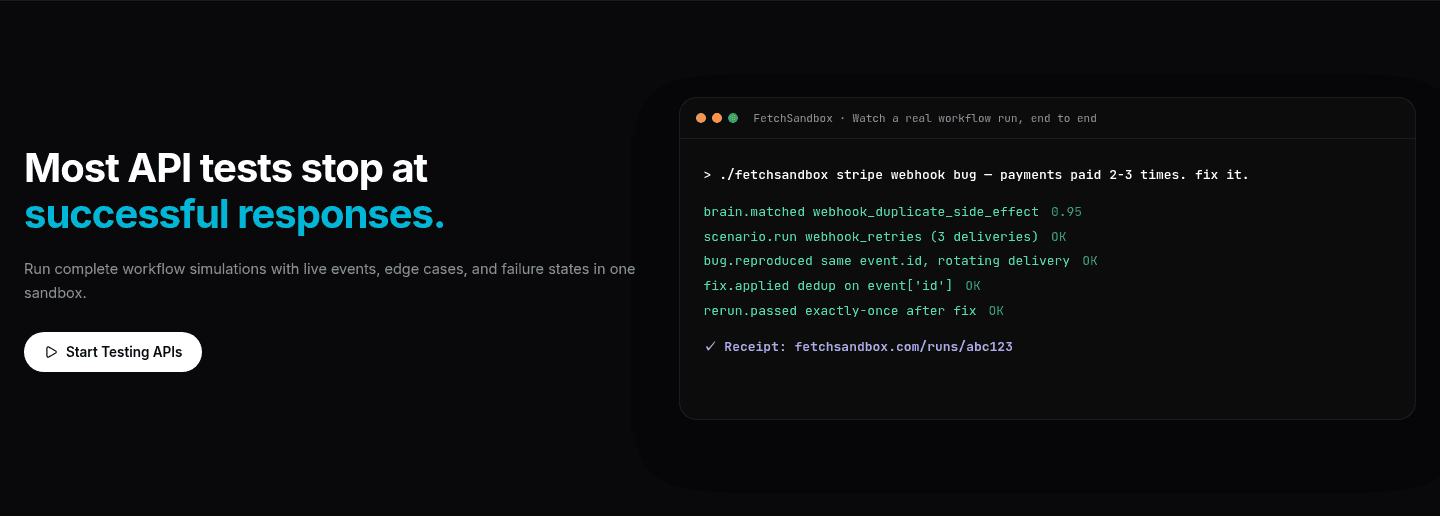
Task: Click the OK status after webhook_retries
Action: point(1059,237)
